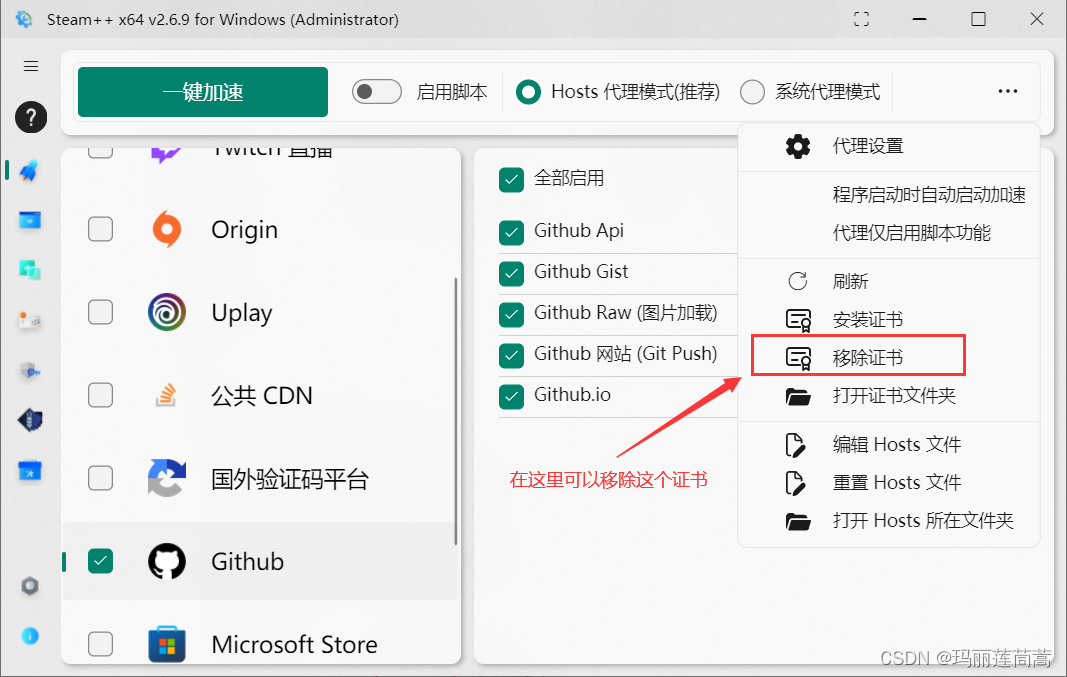Select the Uplay text label
The width and height of the screenshot is (1067, 677).
pyautogui.click(x=242, y=313)
